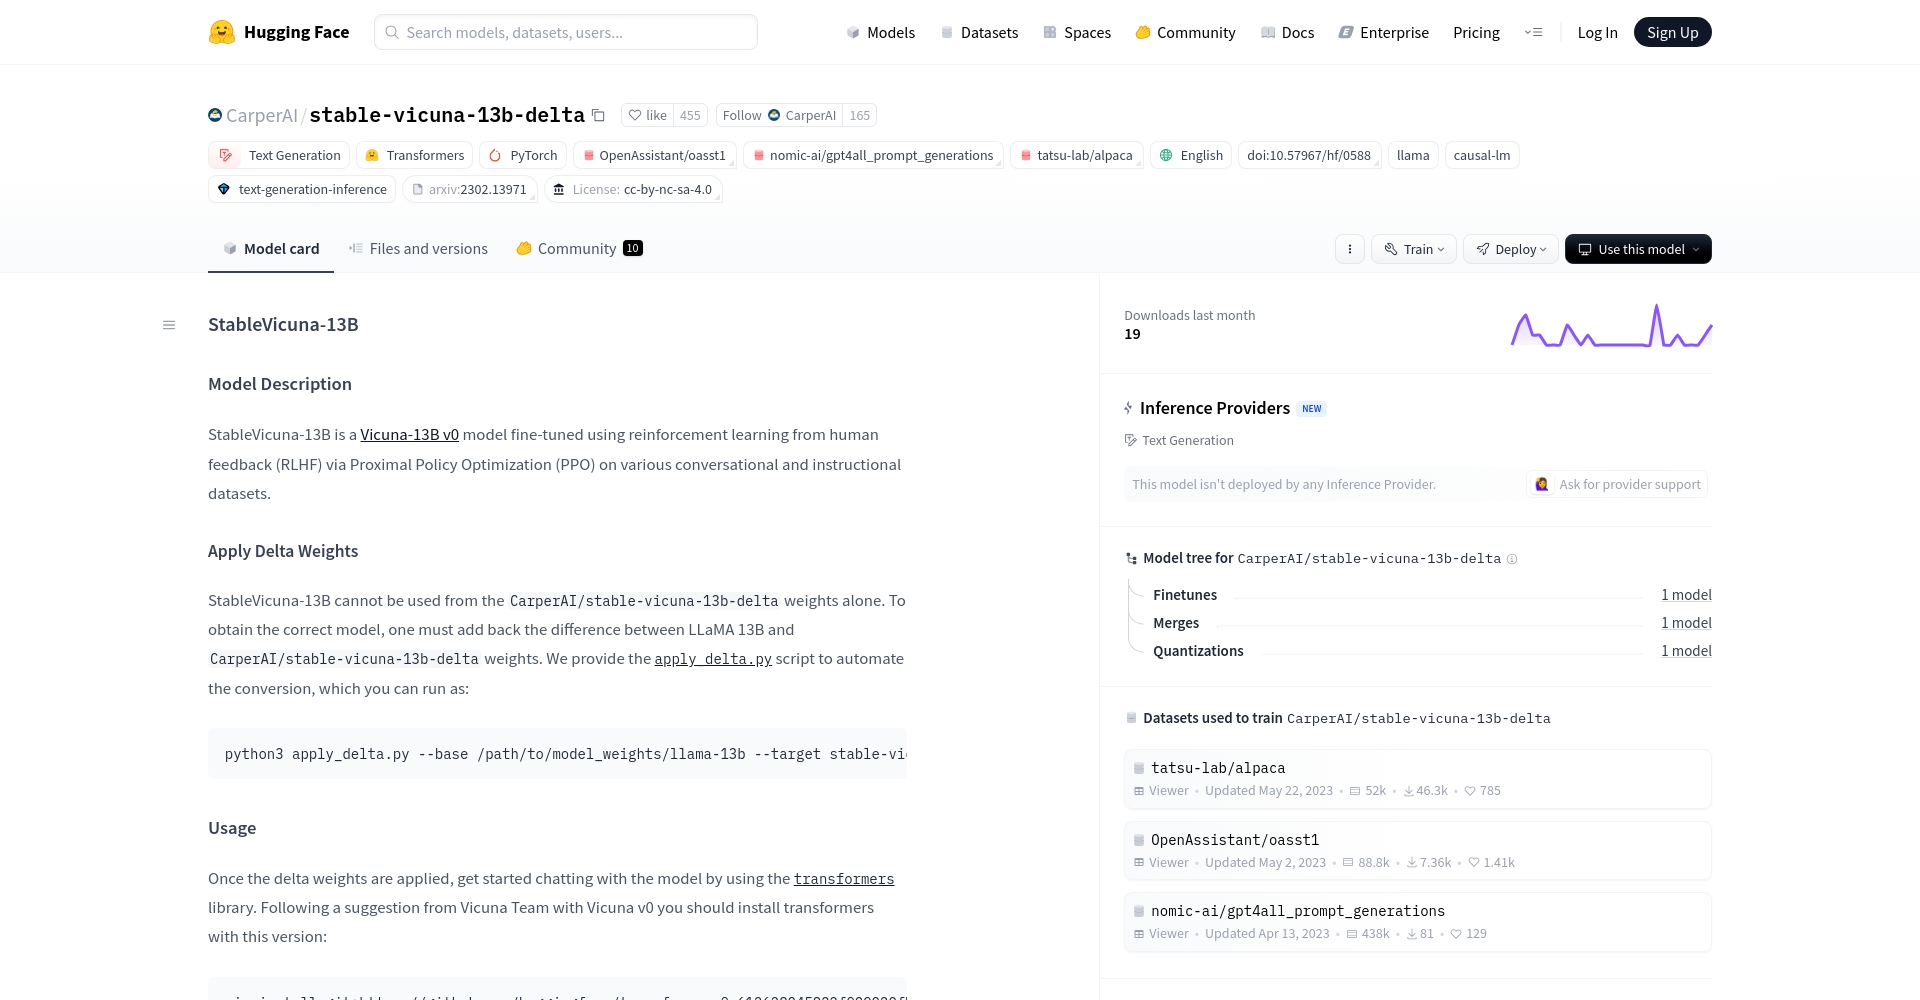Click the Sign Up button
This screenshot has width=1920, height=1000.
click(x=1672, y=32)
